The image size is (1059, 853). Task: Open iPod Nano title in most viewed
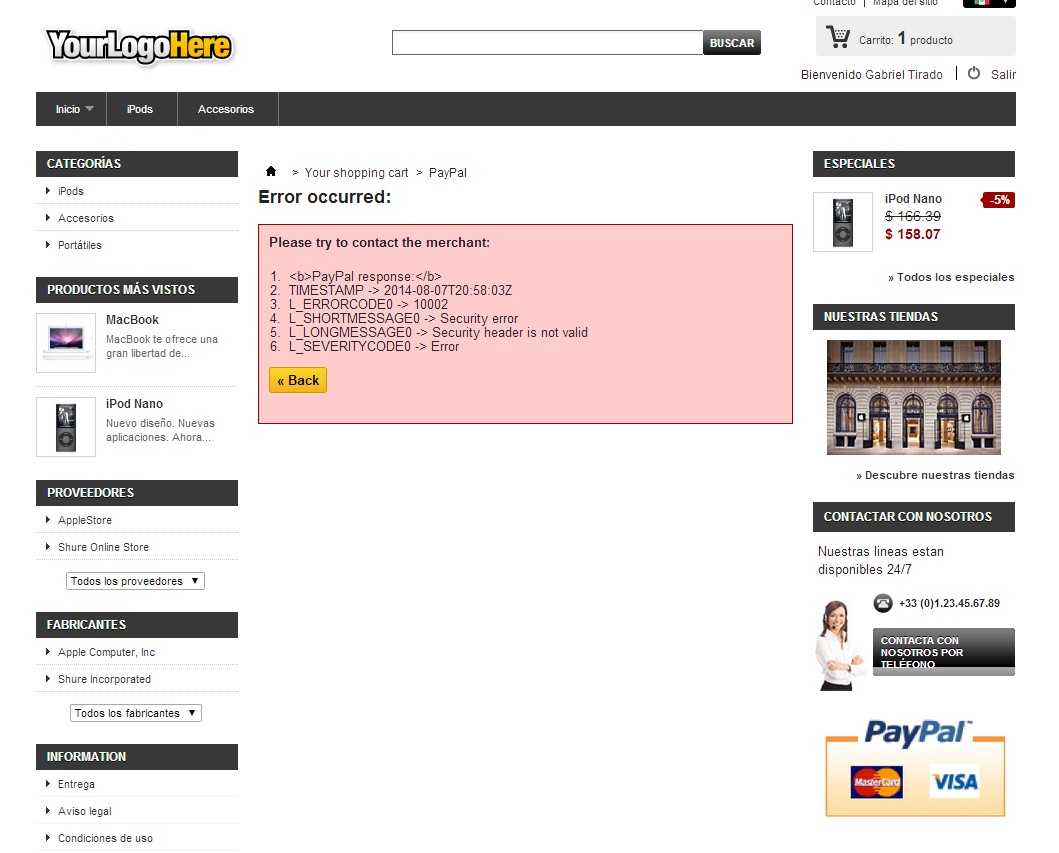(x=134, y=403)
